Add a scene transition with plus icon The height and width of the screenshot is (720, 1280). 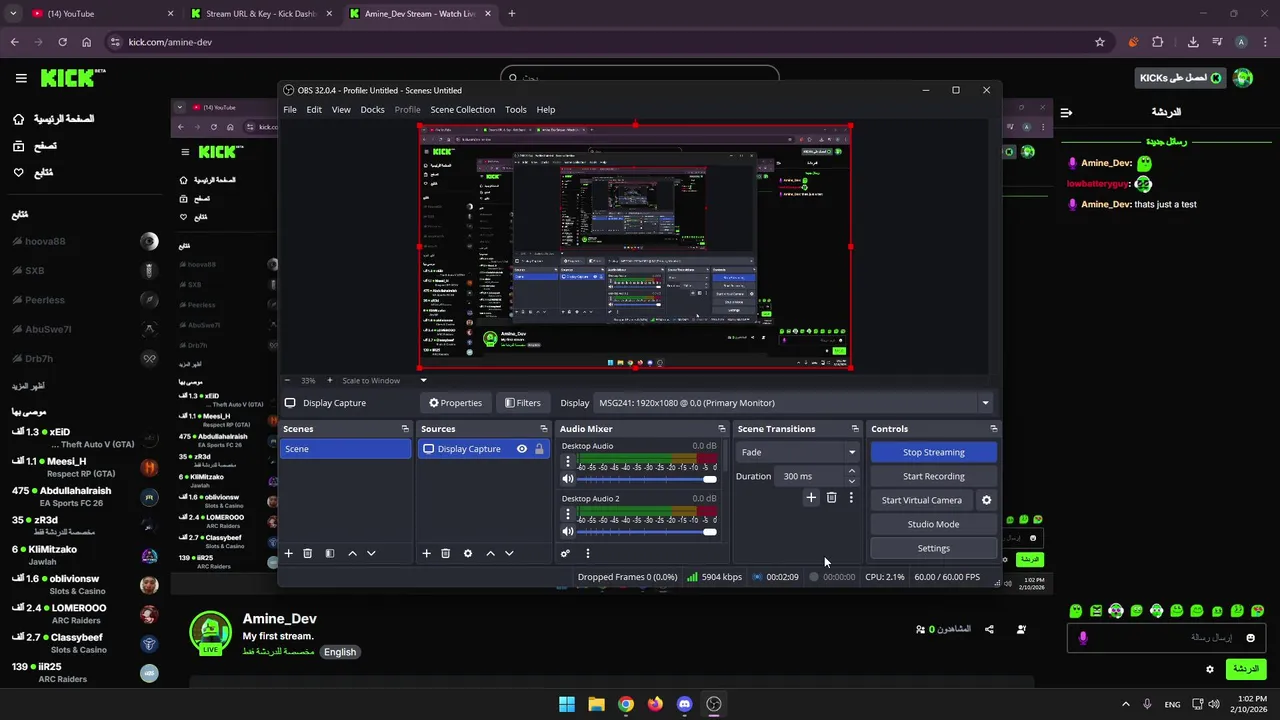coord(811,497)
